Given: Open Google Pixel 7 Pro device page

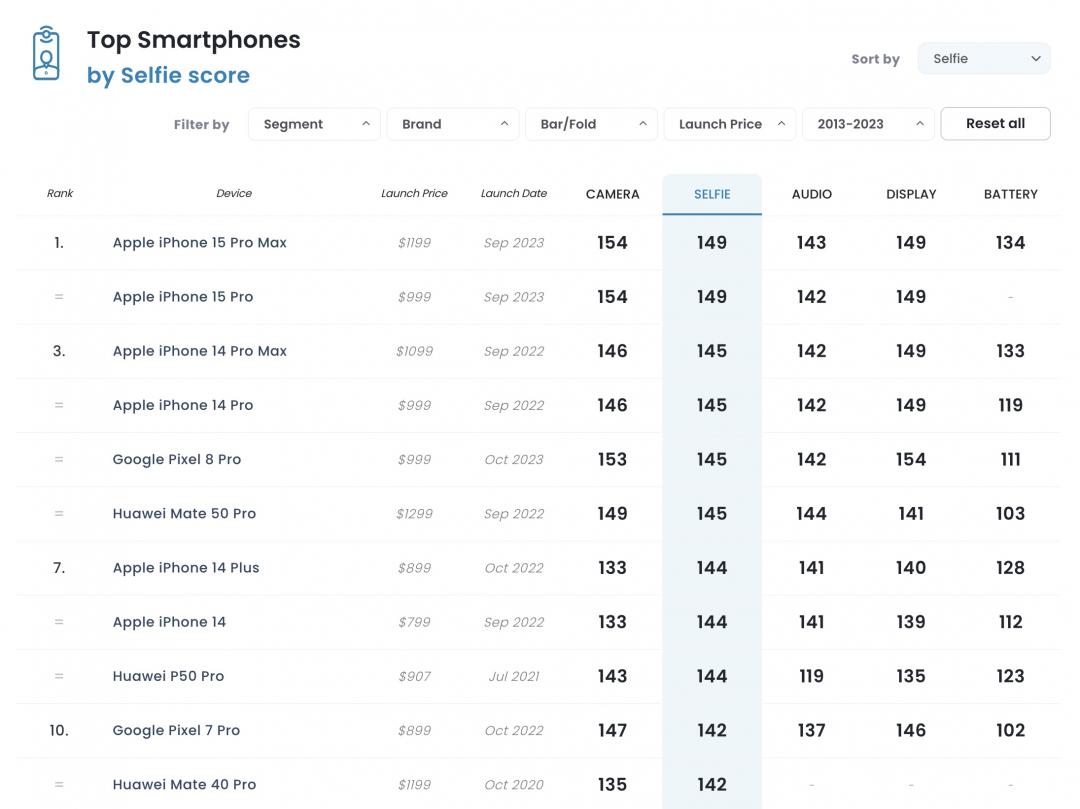Looking at the screenshot, I should point(176,730).
